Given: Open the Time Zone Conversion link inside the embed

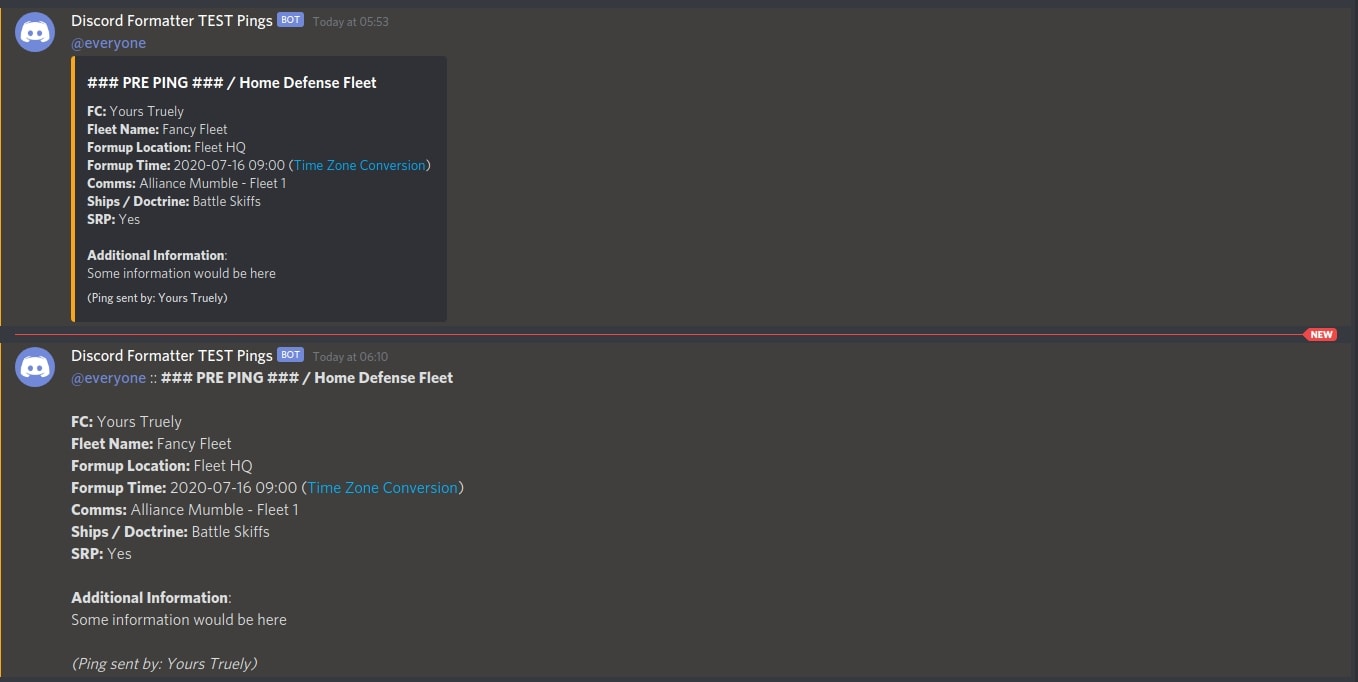Looking at the screenshot, I should click(359, 165).
